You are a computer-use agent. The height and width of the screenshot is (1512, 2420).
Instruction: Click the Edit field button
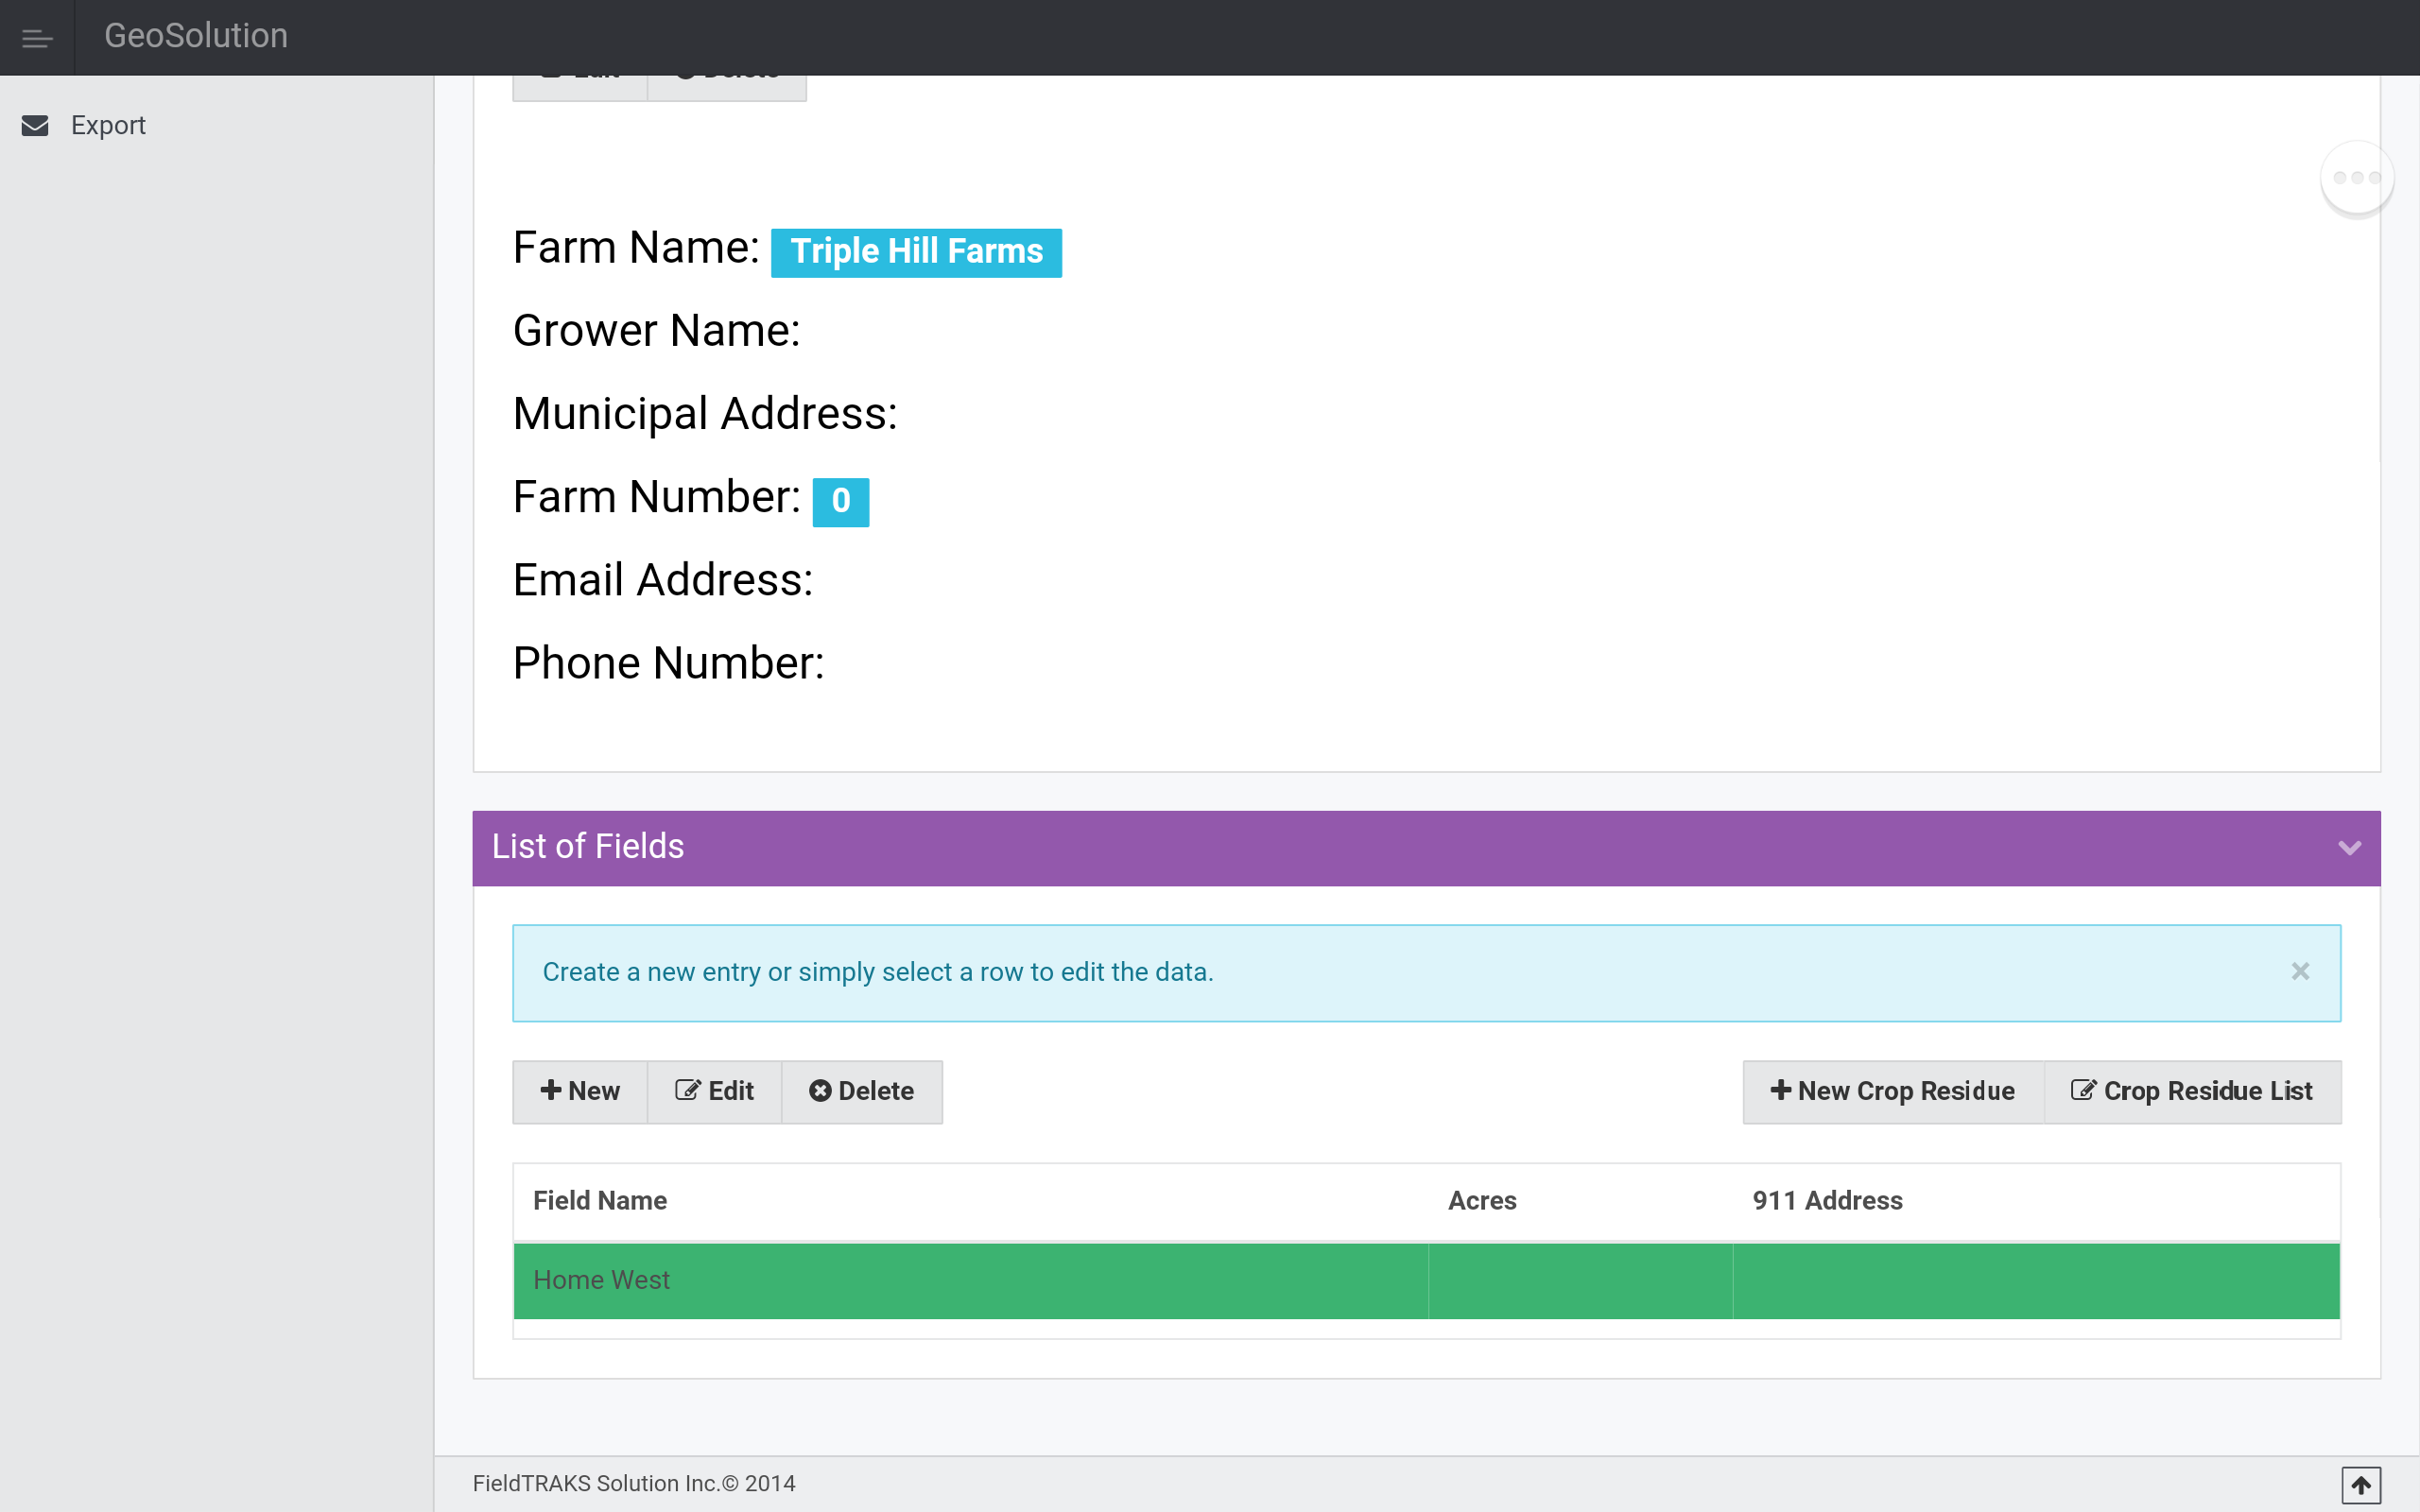pyautogui.click(x=714, y=1091)
